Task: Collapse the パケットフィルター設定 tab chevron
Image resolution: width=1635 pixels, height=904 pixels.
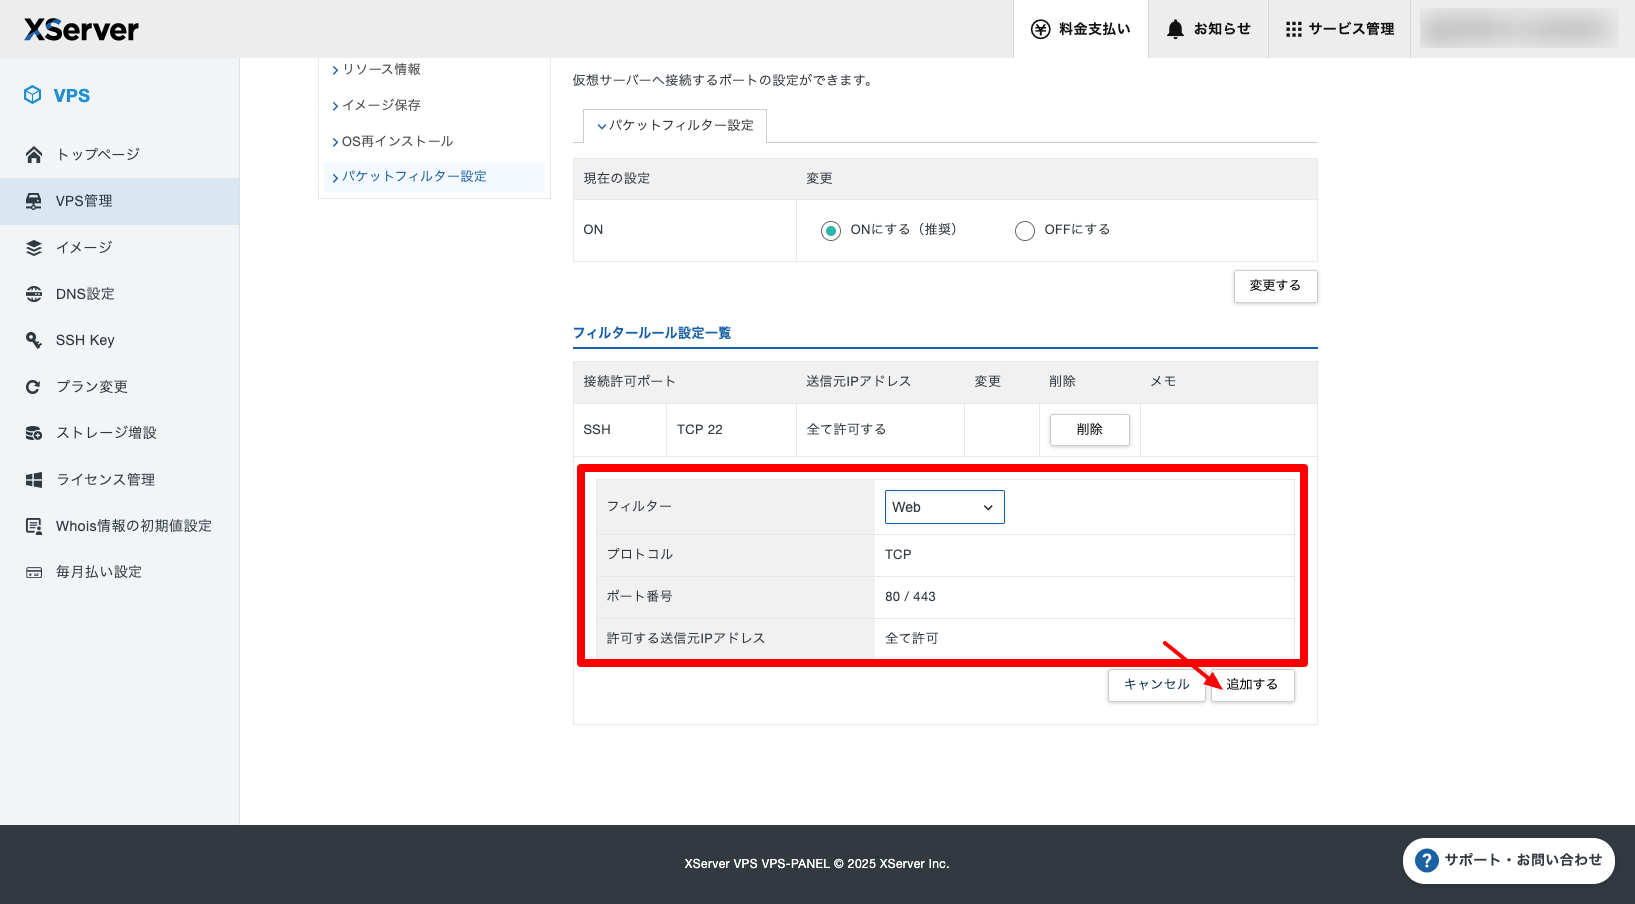Action: (602, 126)
